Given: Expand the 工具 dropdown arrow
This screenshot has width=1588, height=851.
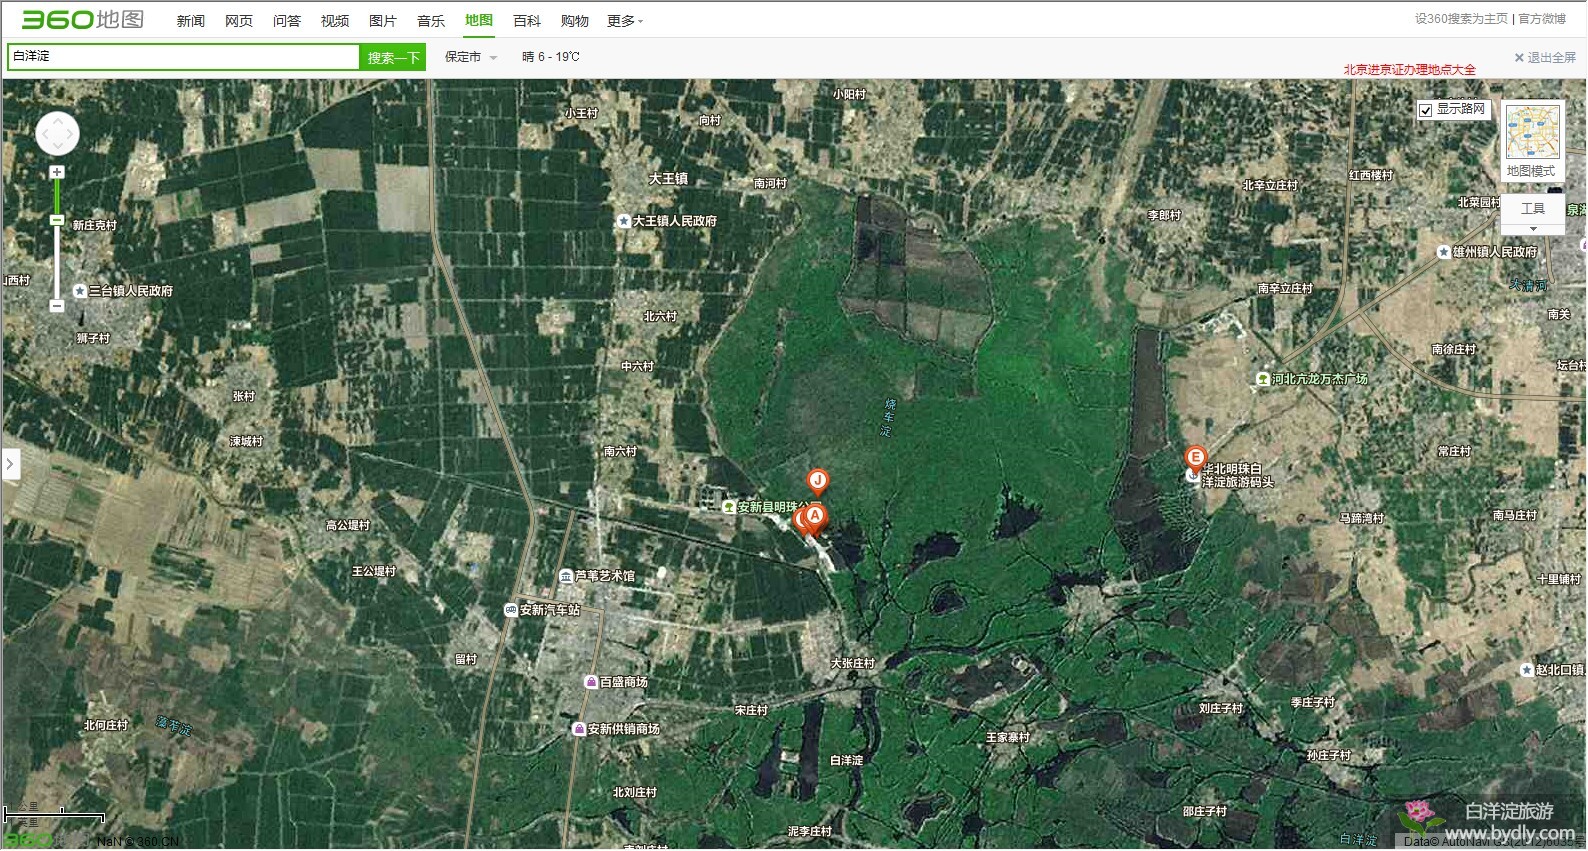Looking at the screenshot, I should 1533,229.
